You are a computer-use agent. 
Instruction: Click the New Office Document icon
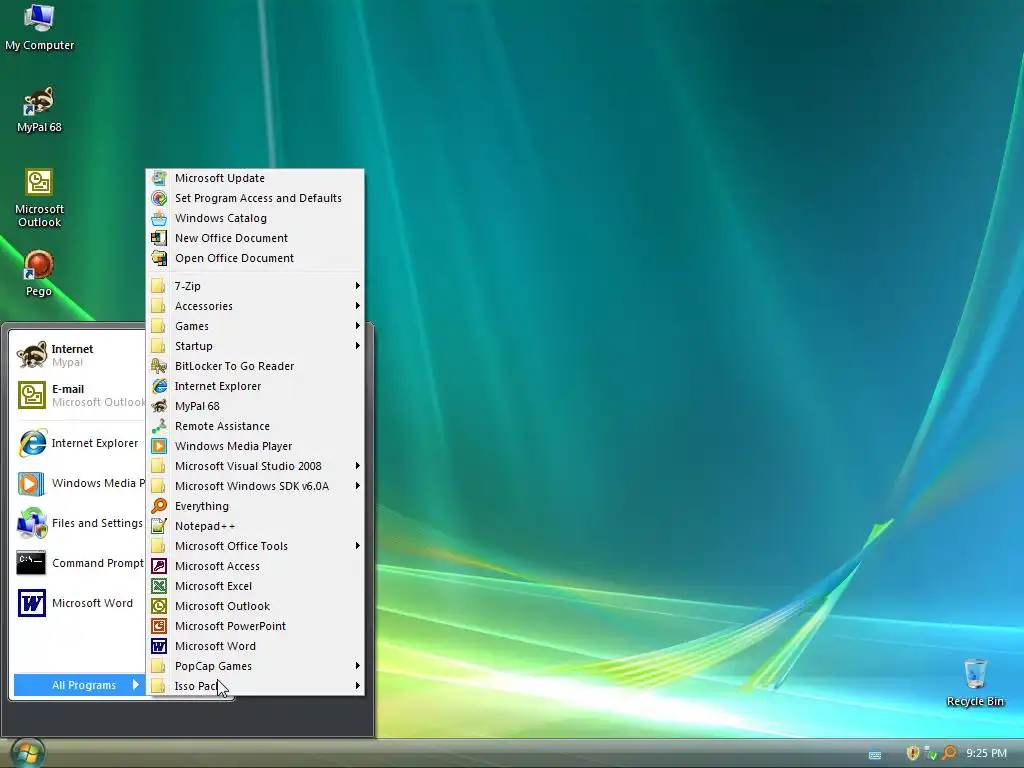click(x=159, y=238)
